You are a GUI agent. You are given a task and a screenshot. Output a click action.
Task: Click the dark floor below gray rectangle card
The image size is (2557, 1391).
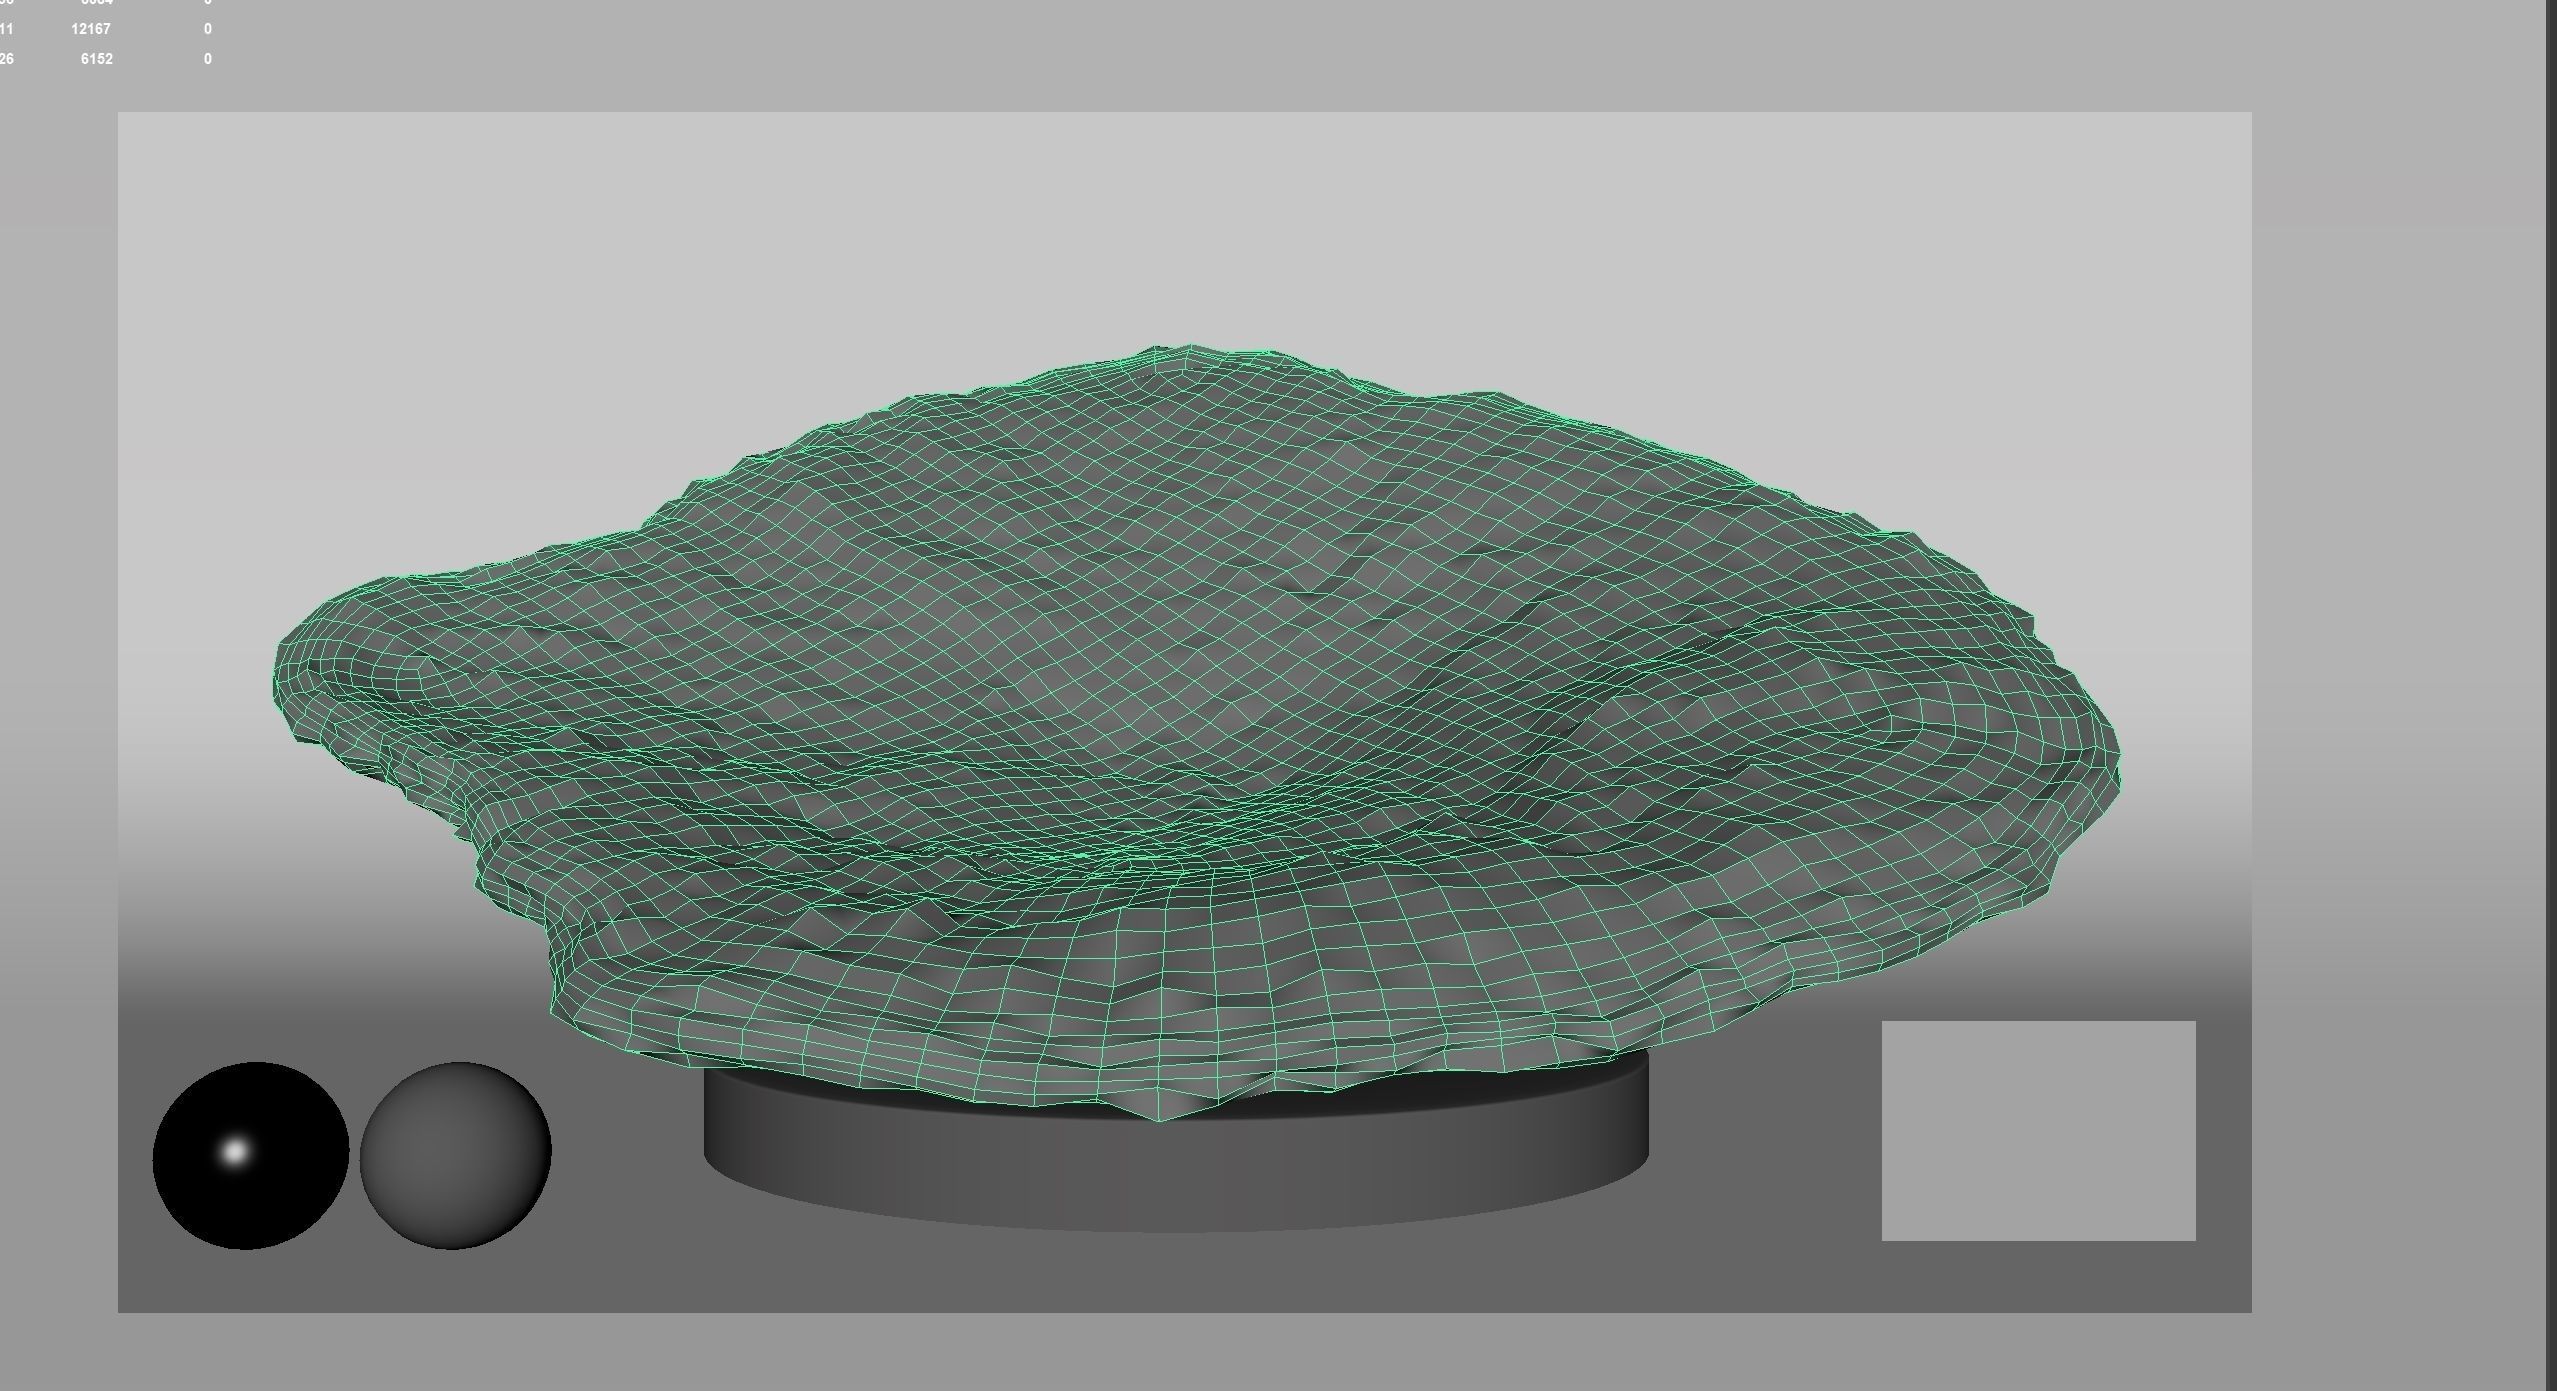point(2038,1275)
